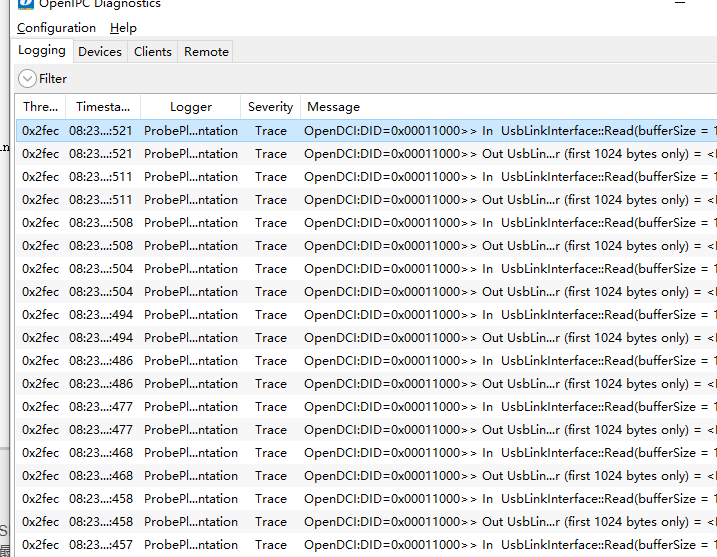717x557 pixels.
Task: Sort by the Severity column header
Action: pyautogui.click(x=270, y=107)
